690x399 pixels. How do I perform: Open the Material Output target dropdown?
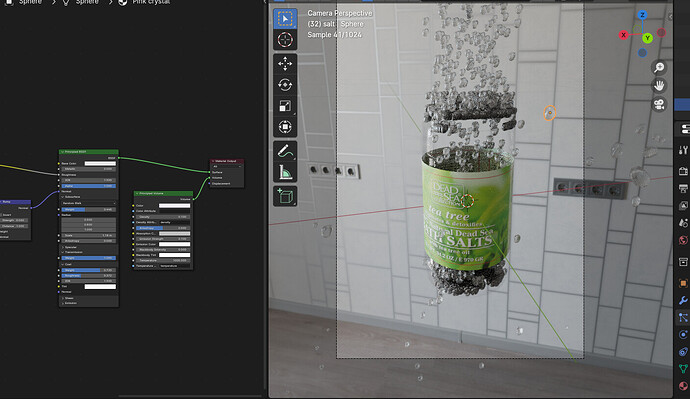[227, 167]
